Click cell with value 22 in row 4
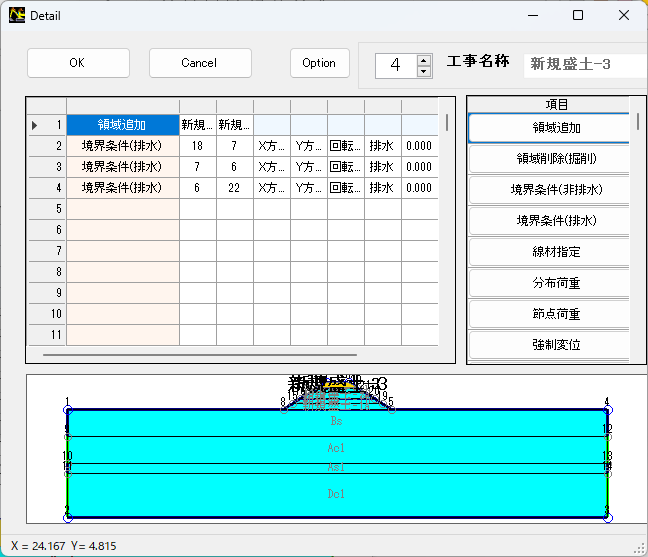 [x=234, y=188]
